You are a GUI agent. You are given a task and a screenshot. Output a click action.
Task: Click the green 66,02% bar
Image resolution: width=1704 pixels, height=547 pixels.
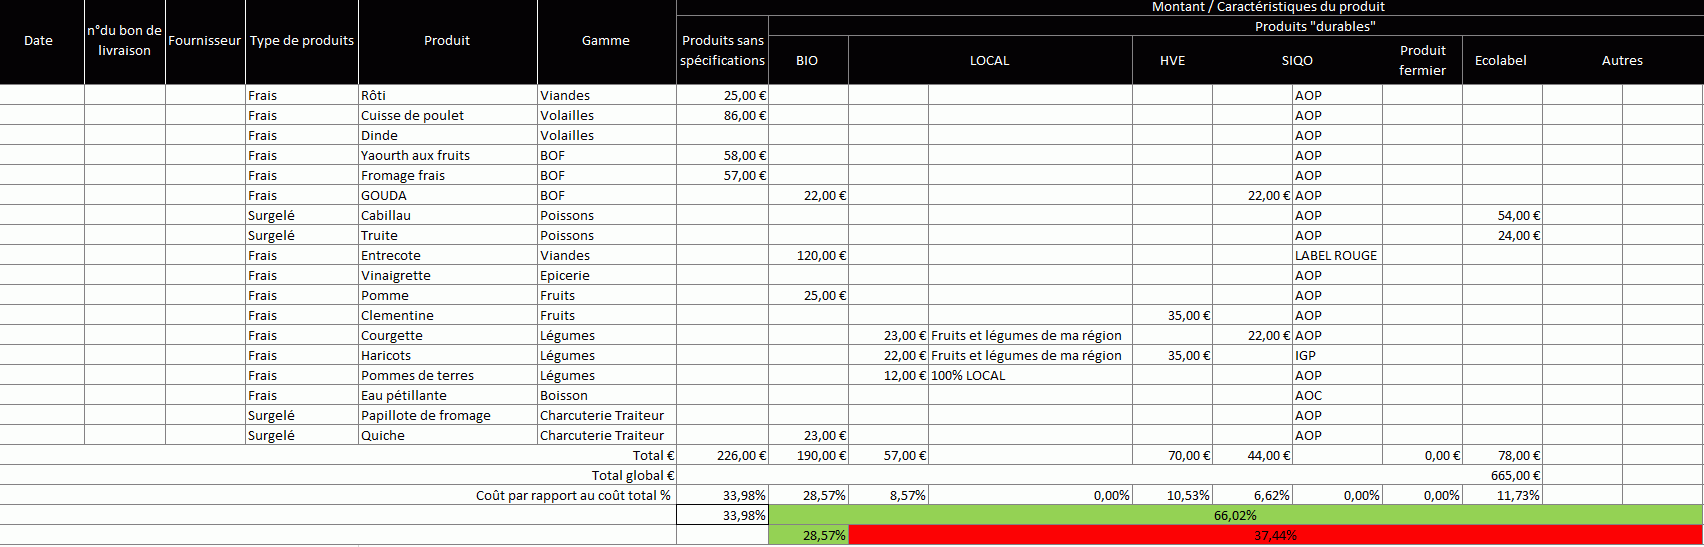click(1235, 515)
